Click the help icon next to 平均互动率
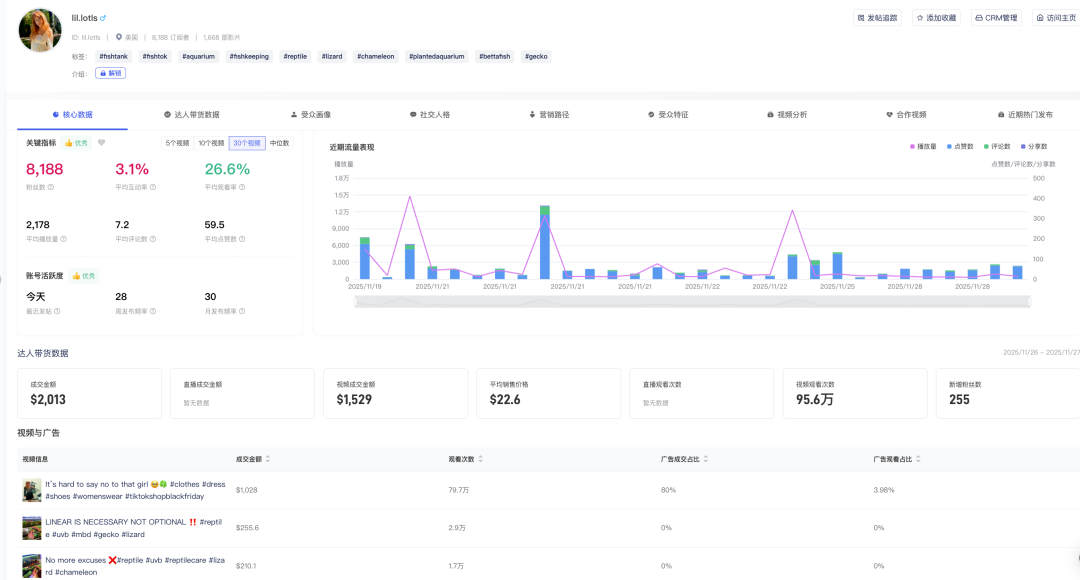 click(x=151, y=187)
